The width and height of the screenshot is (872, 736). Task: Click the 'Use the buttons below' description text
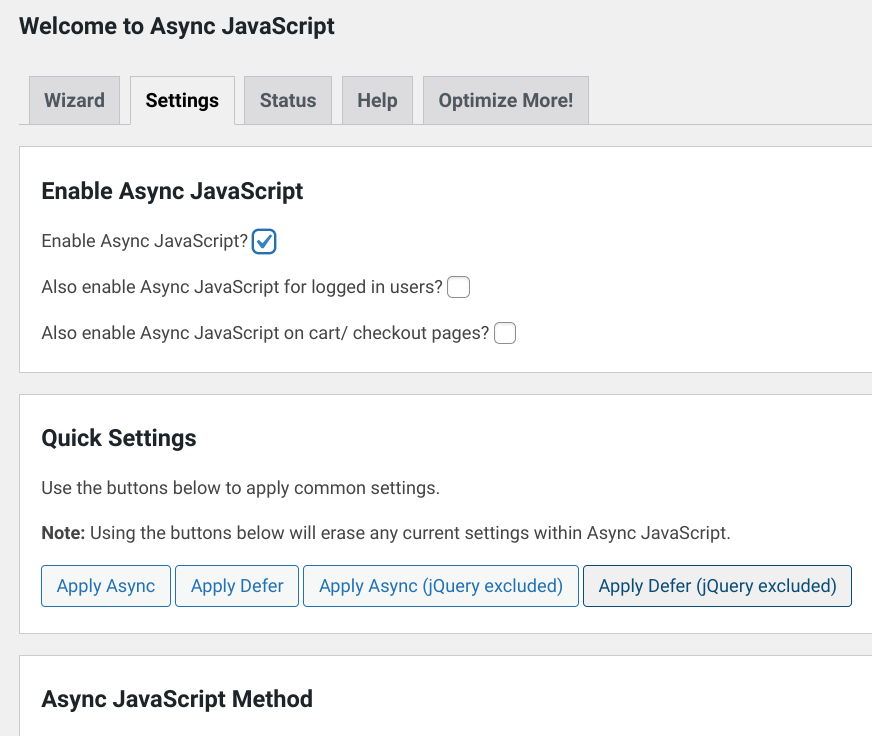(241, 488)
